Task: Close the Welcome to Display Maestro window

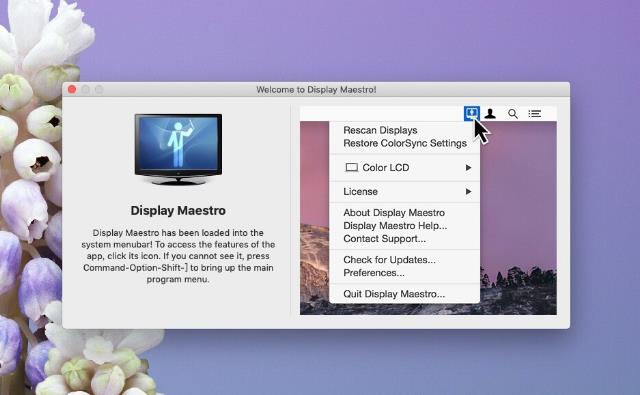Action: click(x=72, y=89)
